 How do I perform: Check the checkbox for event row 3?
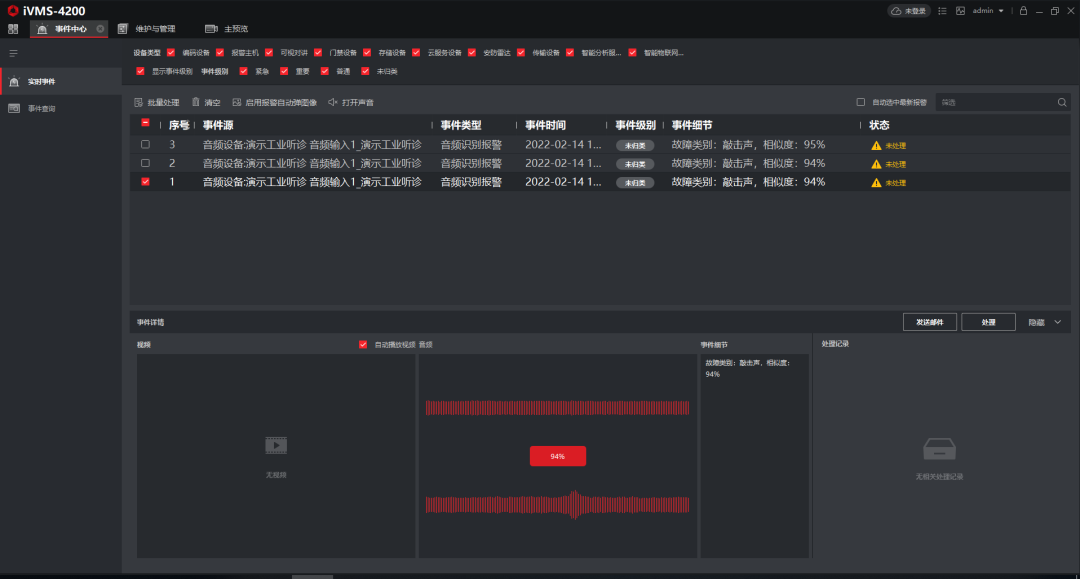click(x=146, y=145)
